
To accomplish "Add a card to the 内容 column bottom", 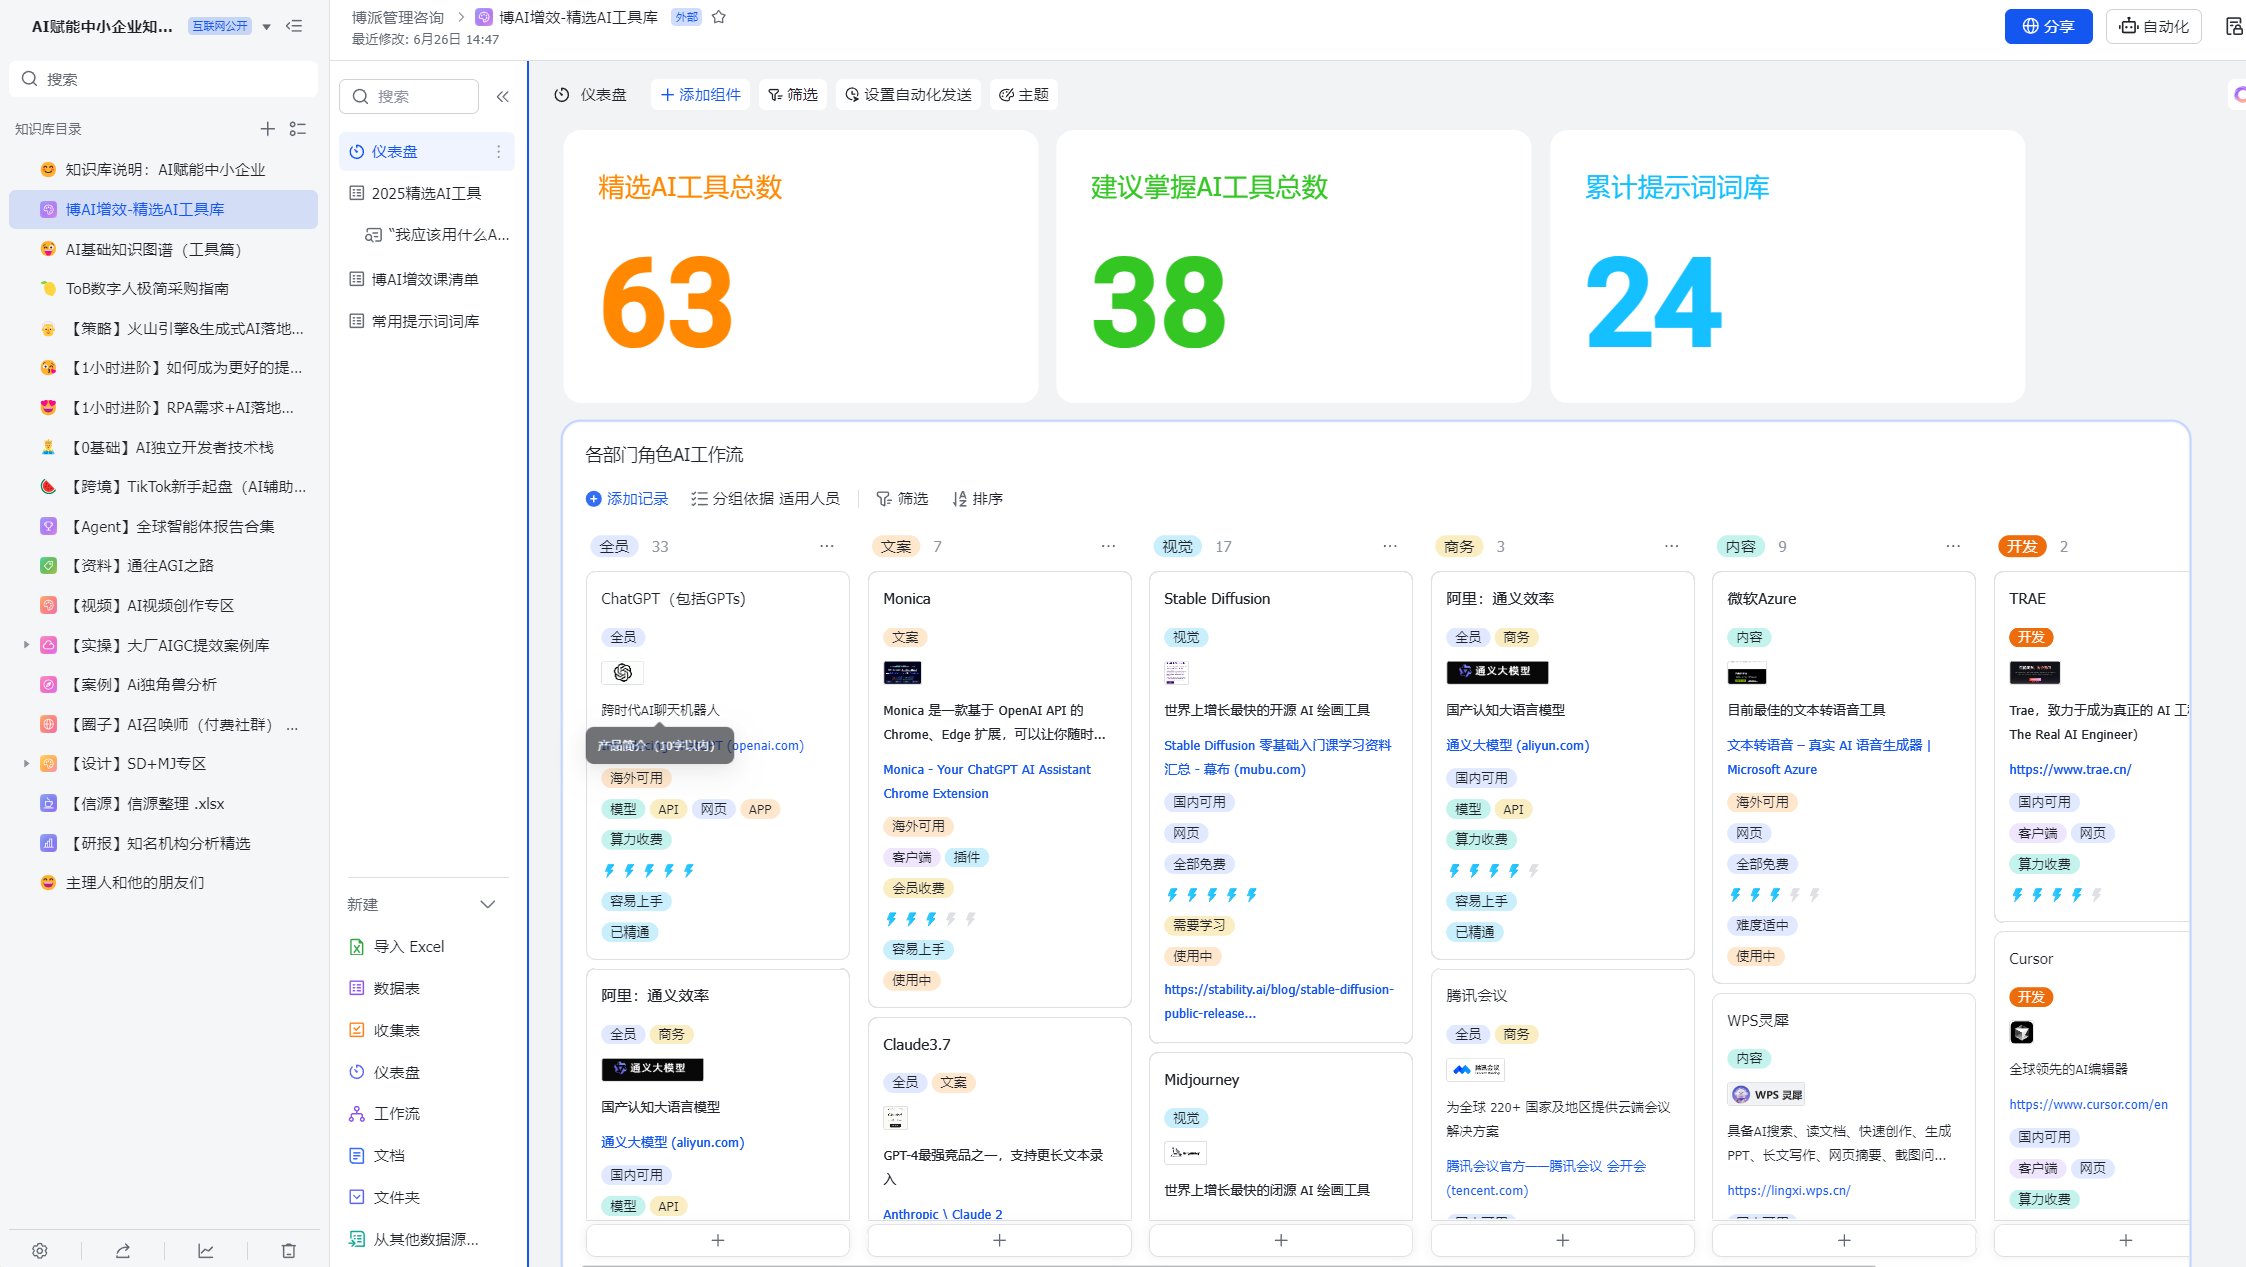I will [1844, 1240].
